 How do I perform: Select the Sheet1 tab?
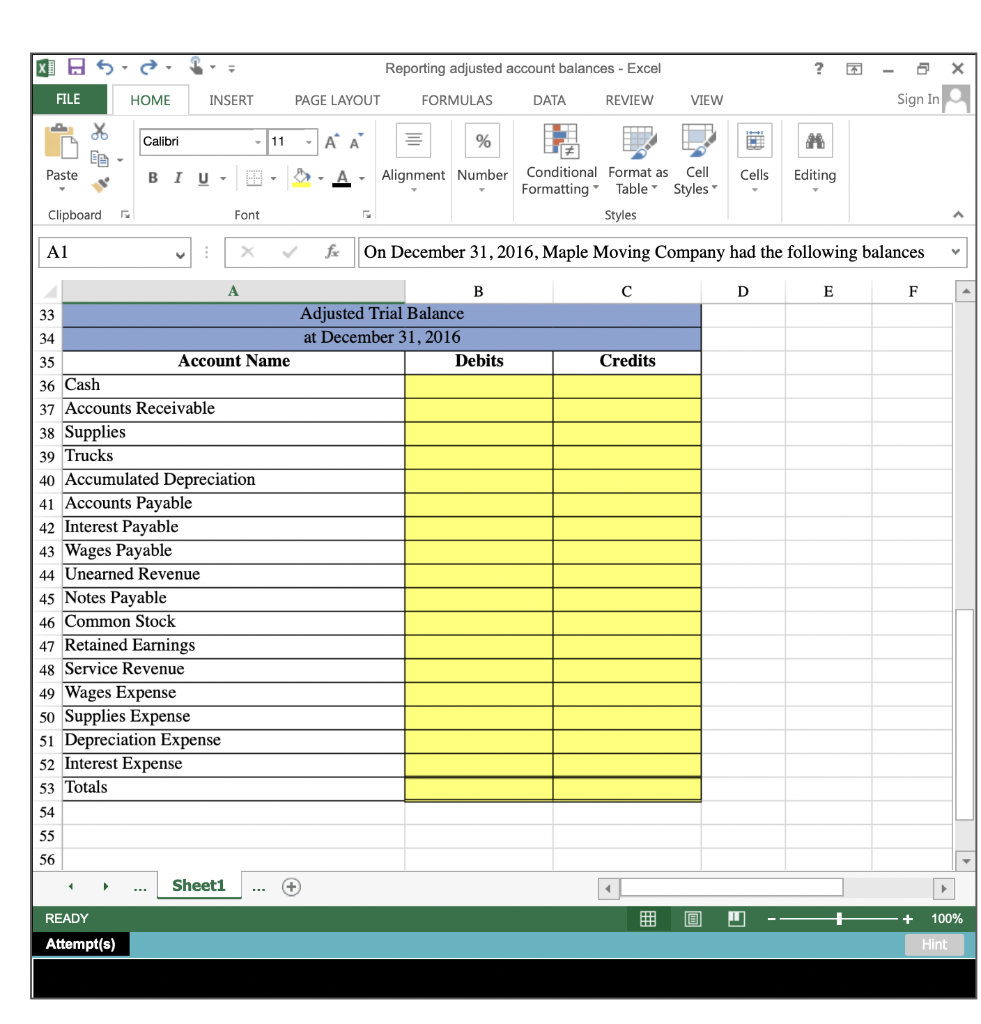(x=199, y=885)
